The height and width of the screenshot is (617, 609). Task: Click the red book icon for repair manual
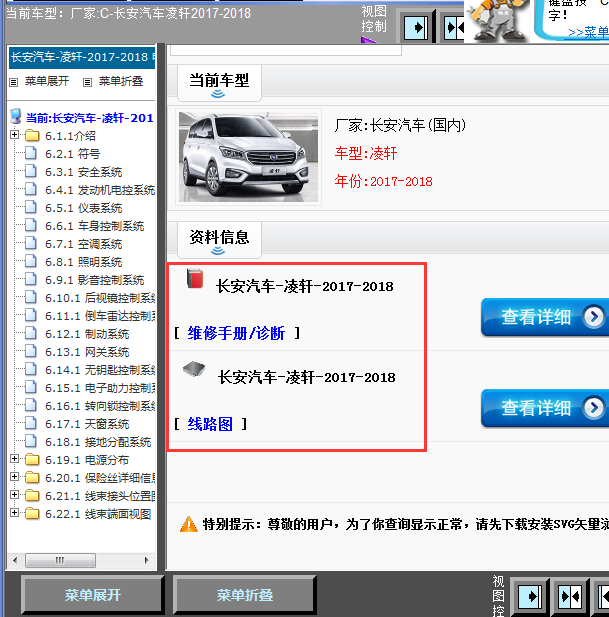pos(195,279)
